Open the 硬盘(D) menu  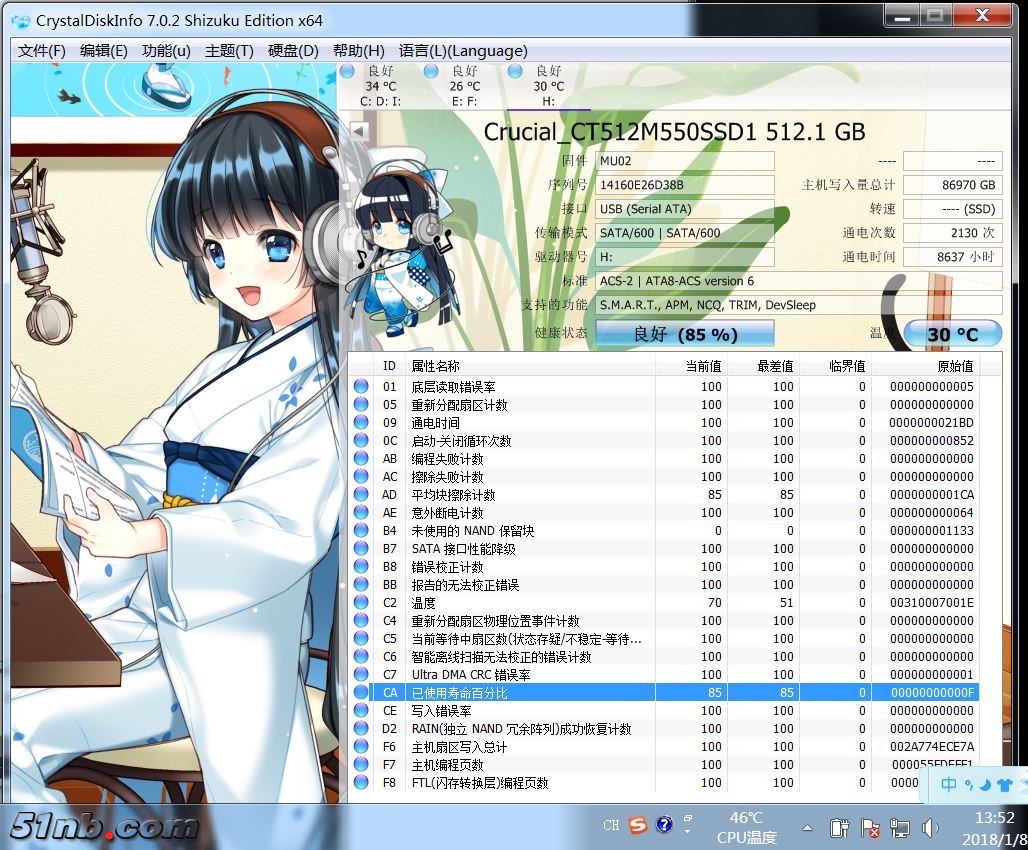[293, 51]
